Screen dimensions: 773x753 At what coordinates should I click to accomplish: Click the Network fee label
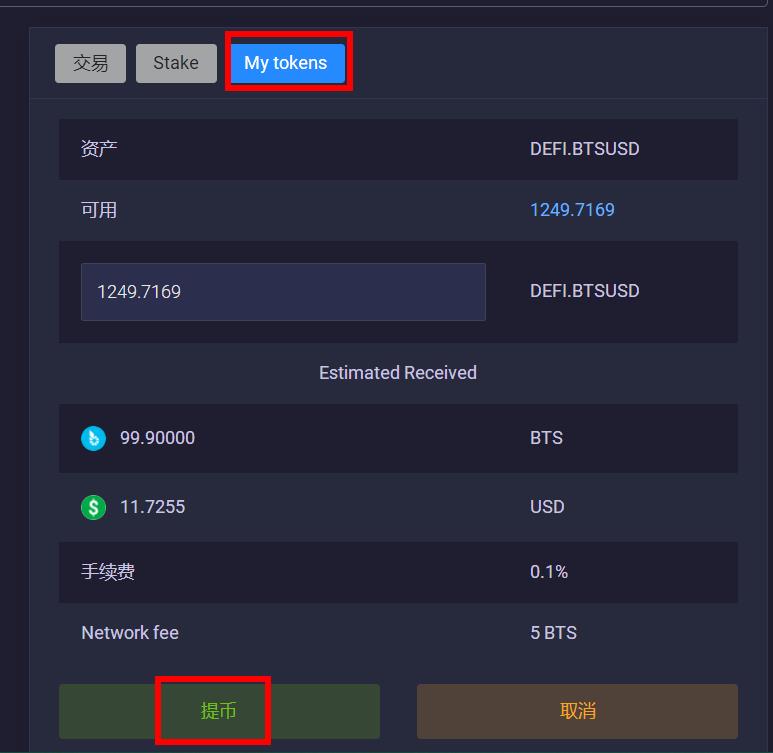pos(130,633)
